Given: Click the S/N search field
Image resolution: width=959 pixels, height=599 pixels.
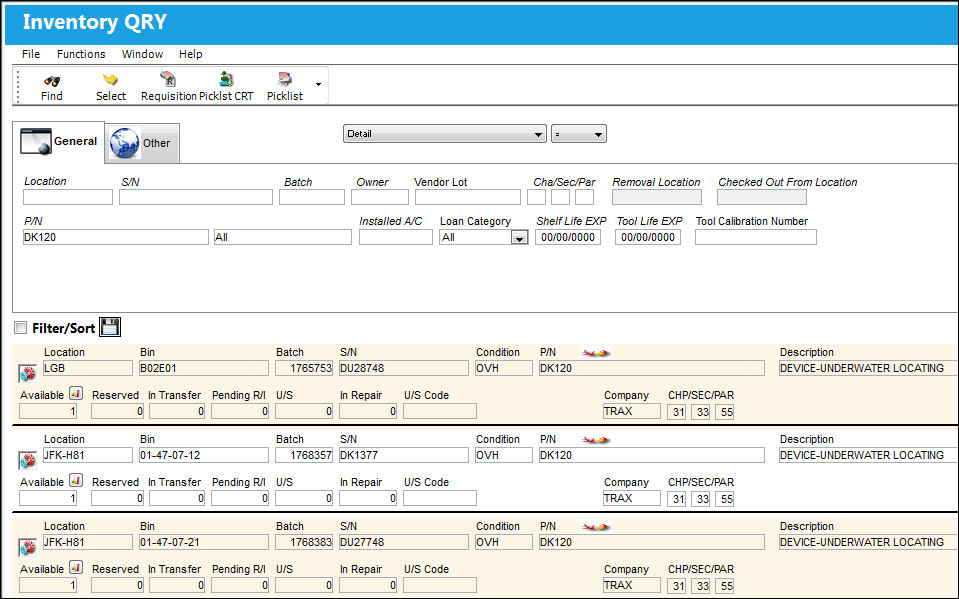Looking at the screenshot, I should click(196, 197).
